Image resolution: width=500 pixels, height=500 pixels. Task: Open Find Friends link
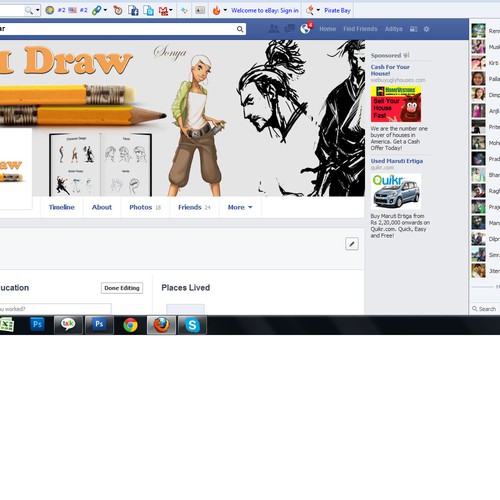(x=360, y=29)
